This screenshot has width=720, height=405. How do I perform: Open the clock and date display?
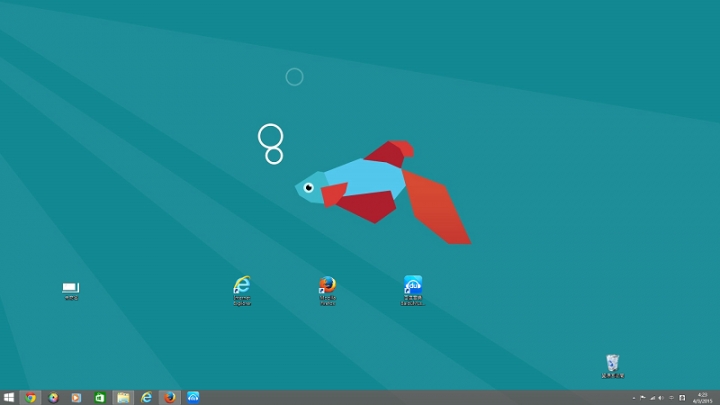pos(702,398)
